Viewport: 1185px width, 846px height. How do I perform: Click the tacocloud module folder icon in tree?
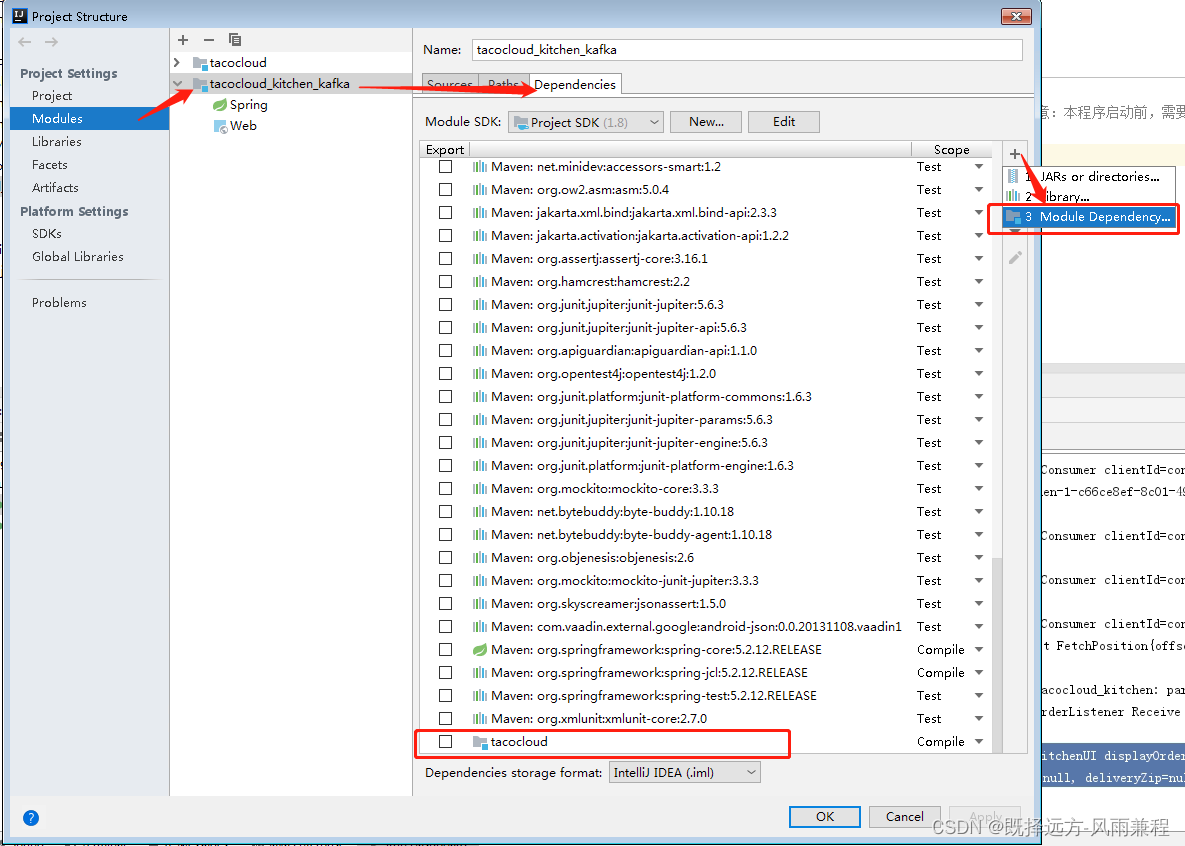coord(200,63)
